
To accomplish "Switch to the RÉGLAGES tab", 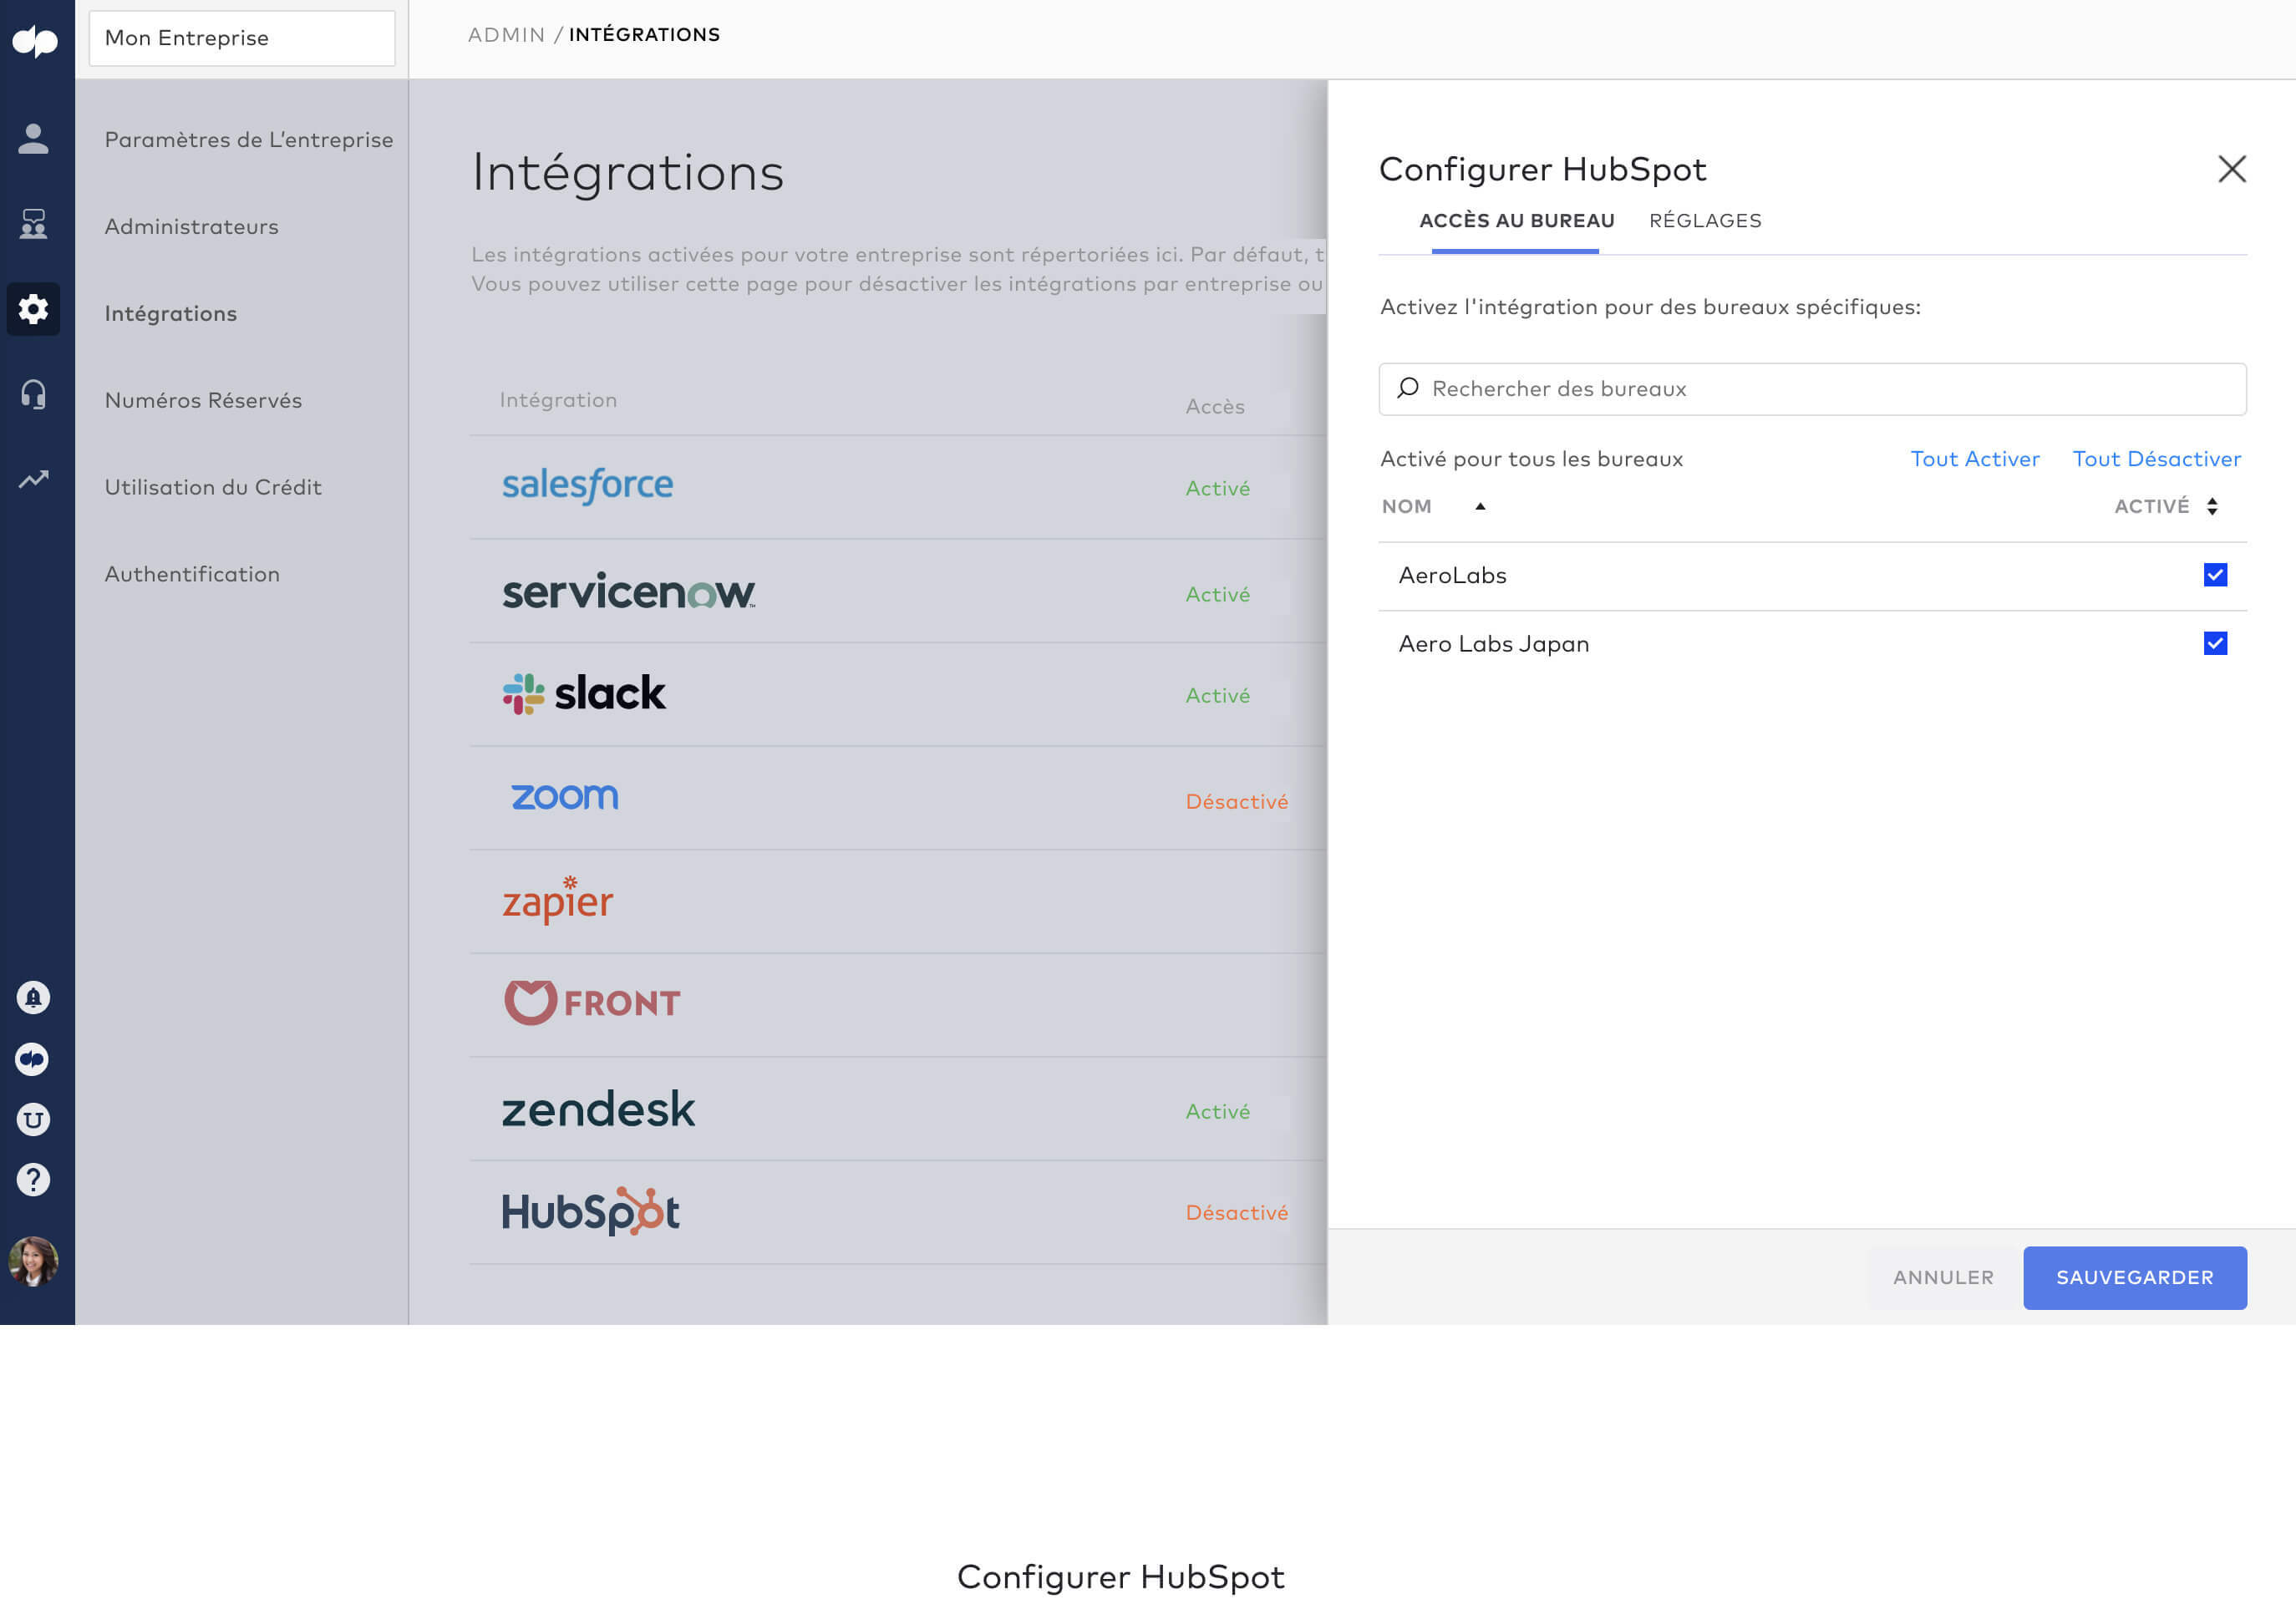I will tap(1705, 221).
